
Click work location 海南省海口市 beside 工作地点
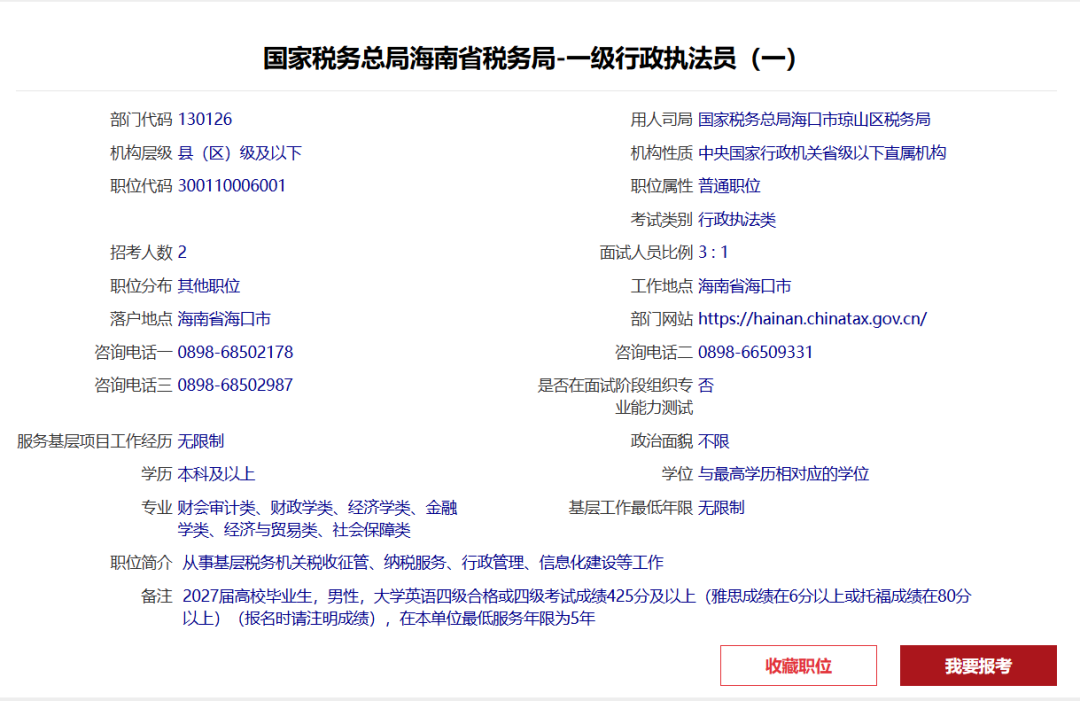point(745,286)
